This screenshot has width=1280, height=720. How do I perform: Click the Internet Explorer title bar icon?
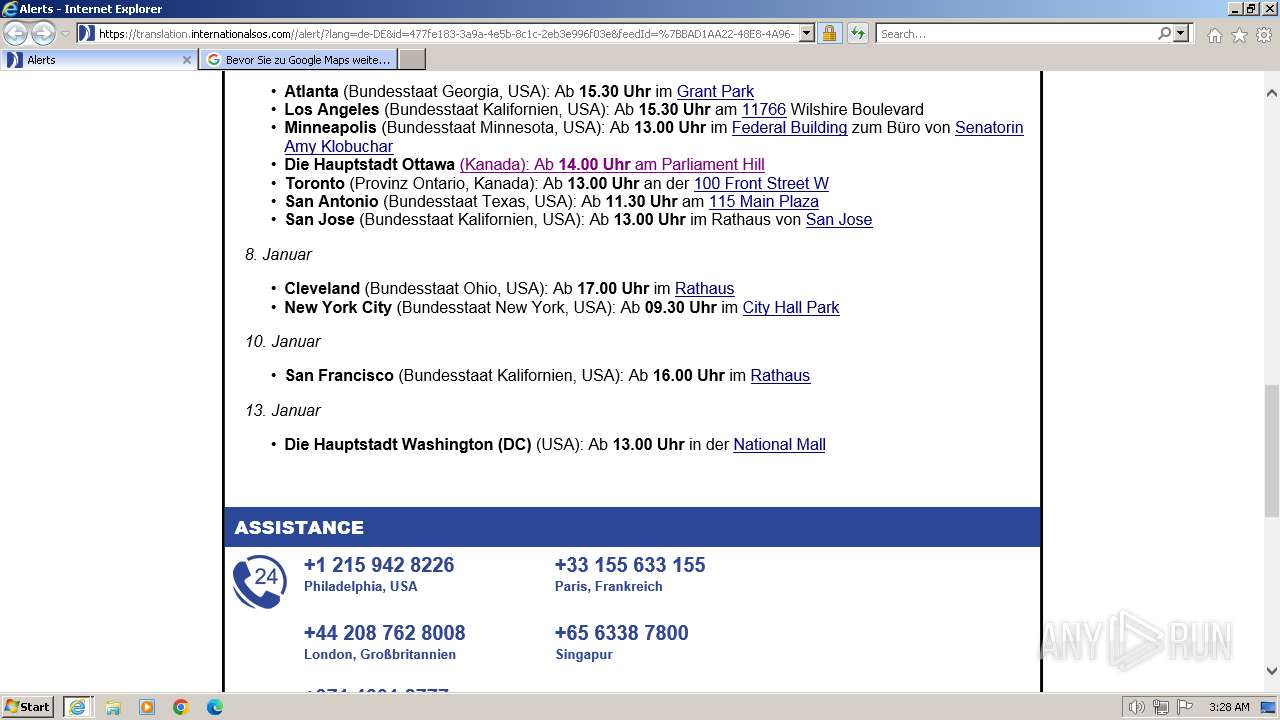tap(10, 9)
